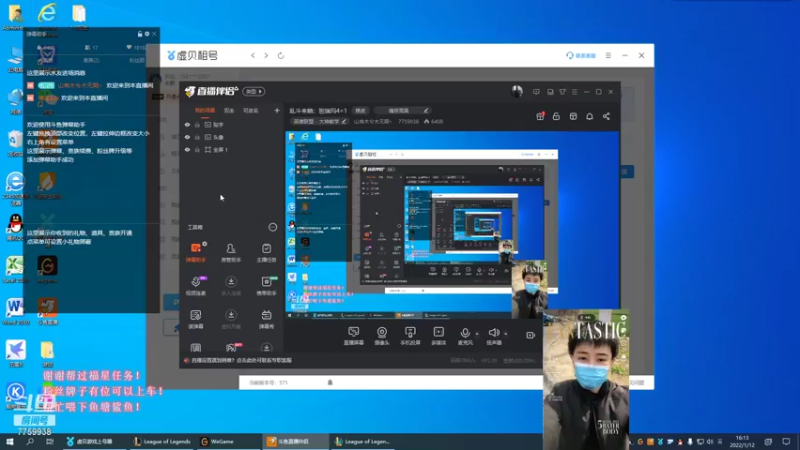Viewport: 800px width, 450px height.
Task: Open hamburger menu in 虚贝租号 window
Action: click(608, 55)
